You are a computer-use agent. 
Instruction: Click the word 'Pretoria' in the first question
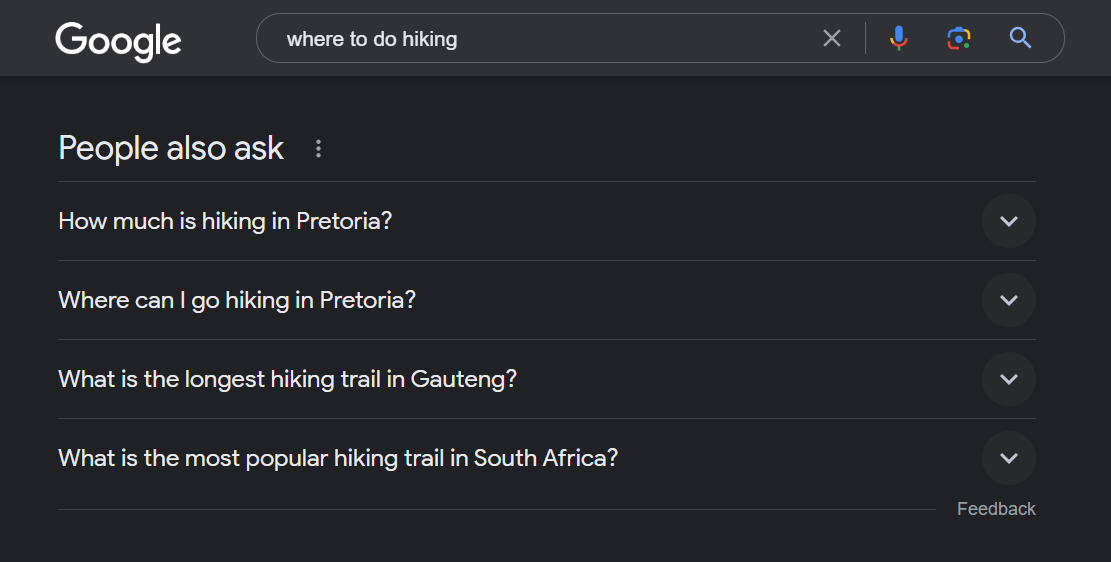[343, 221]
